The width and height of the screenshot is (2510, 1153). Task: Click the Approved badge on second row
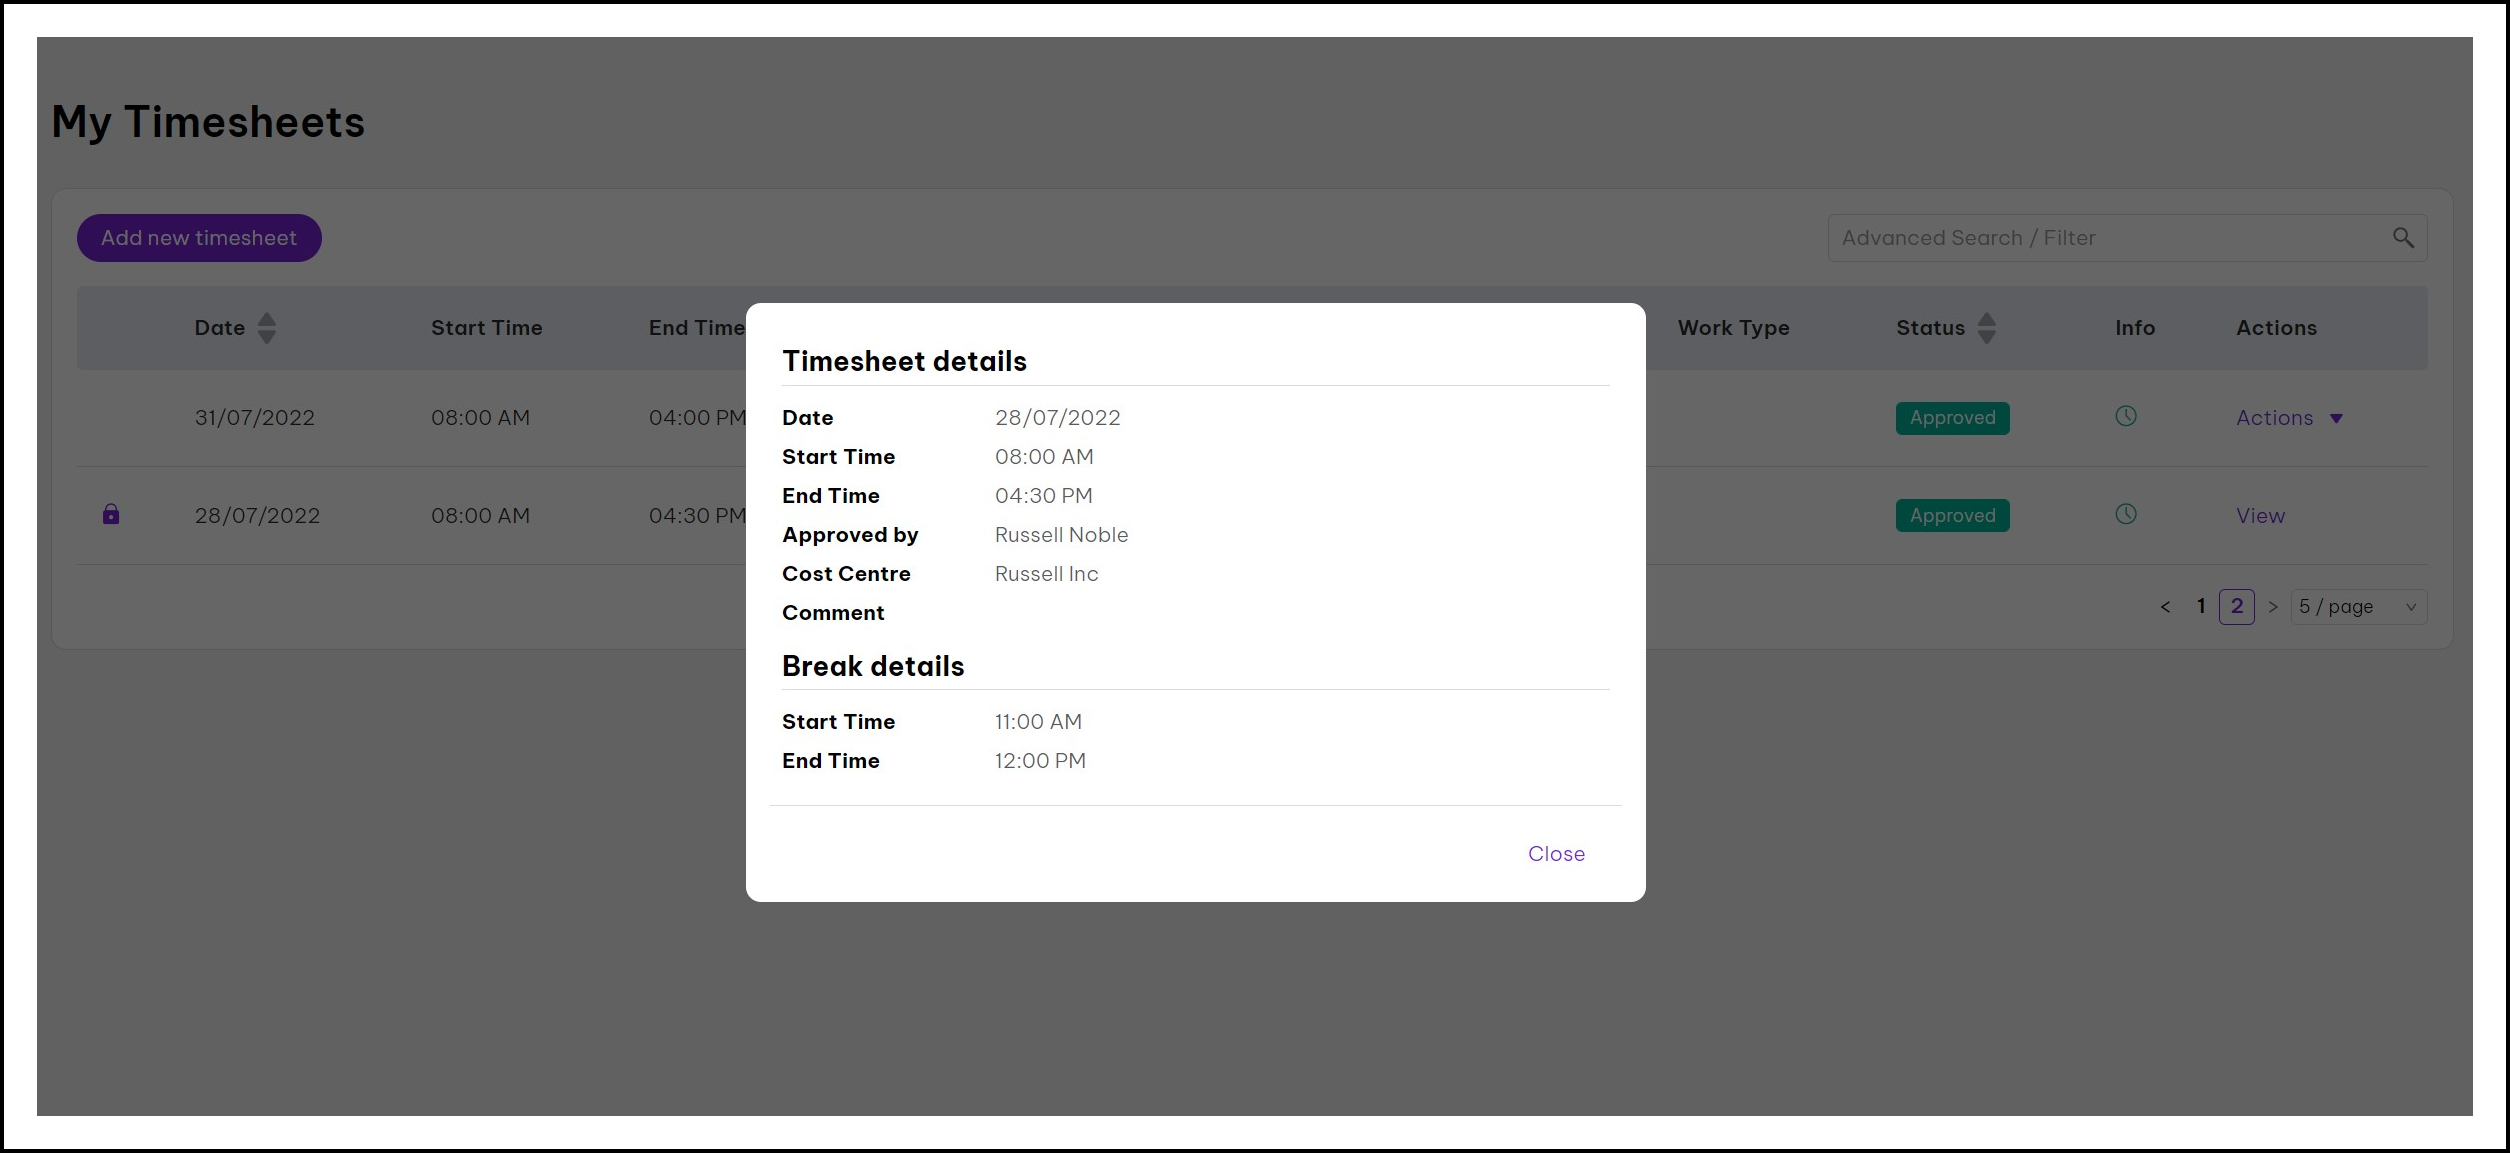(1951, 516)
